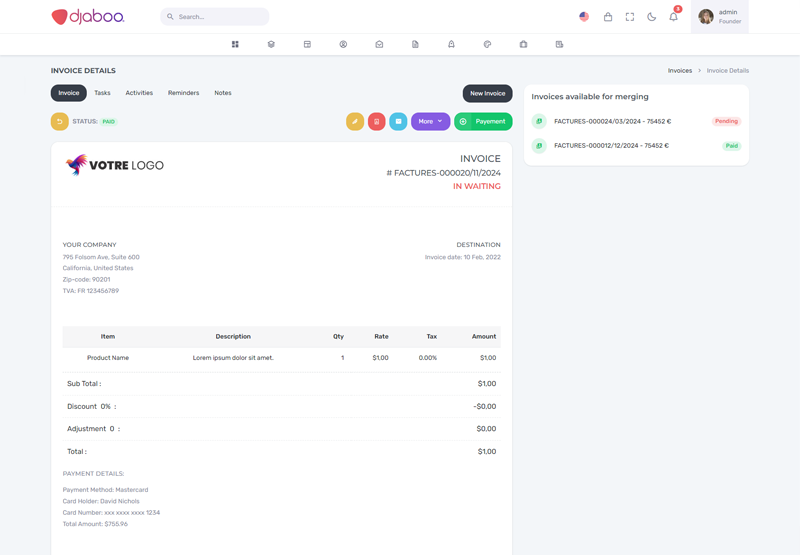800x555 pixels.
Task: Expand the More dropdown
Action: (x=430, y=121)
